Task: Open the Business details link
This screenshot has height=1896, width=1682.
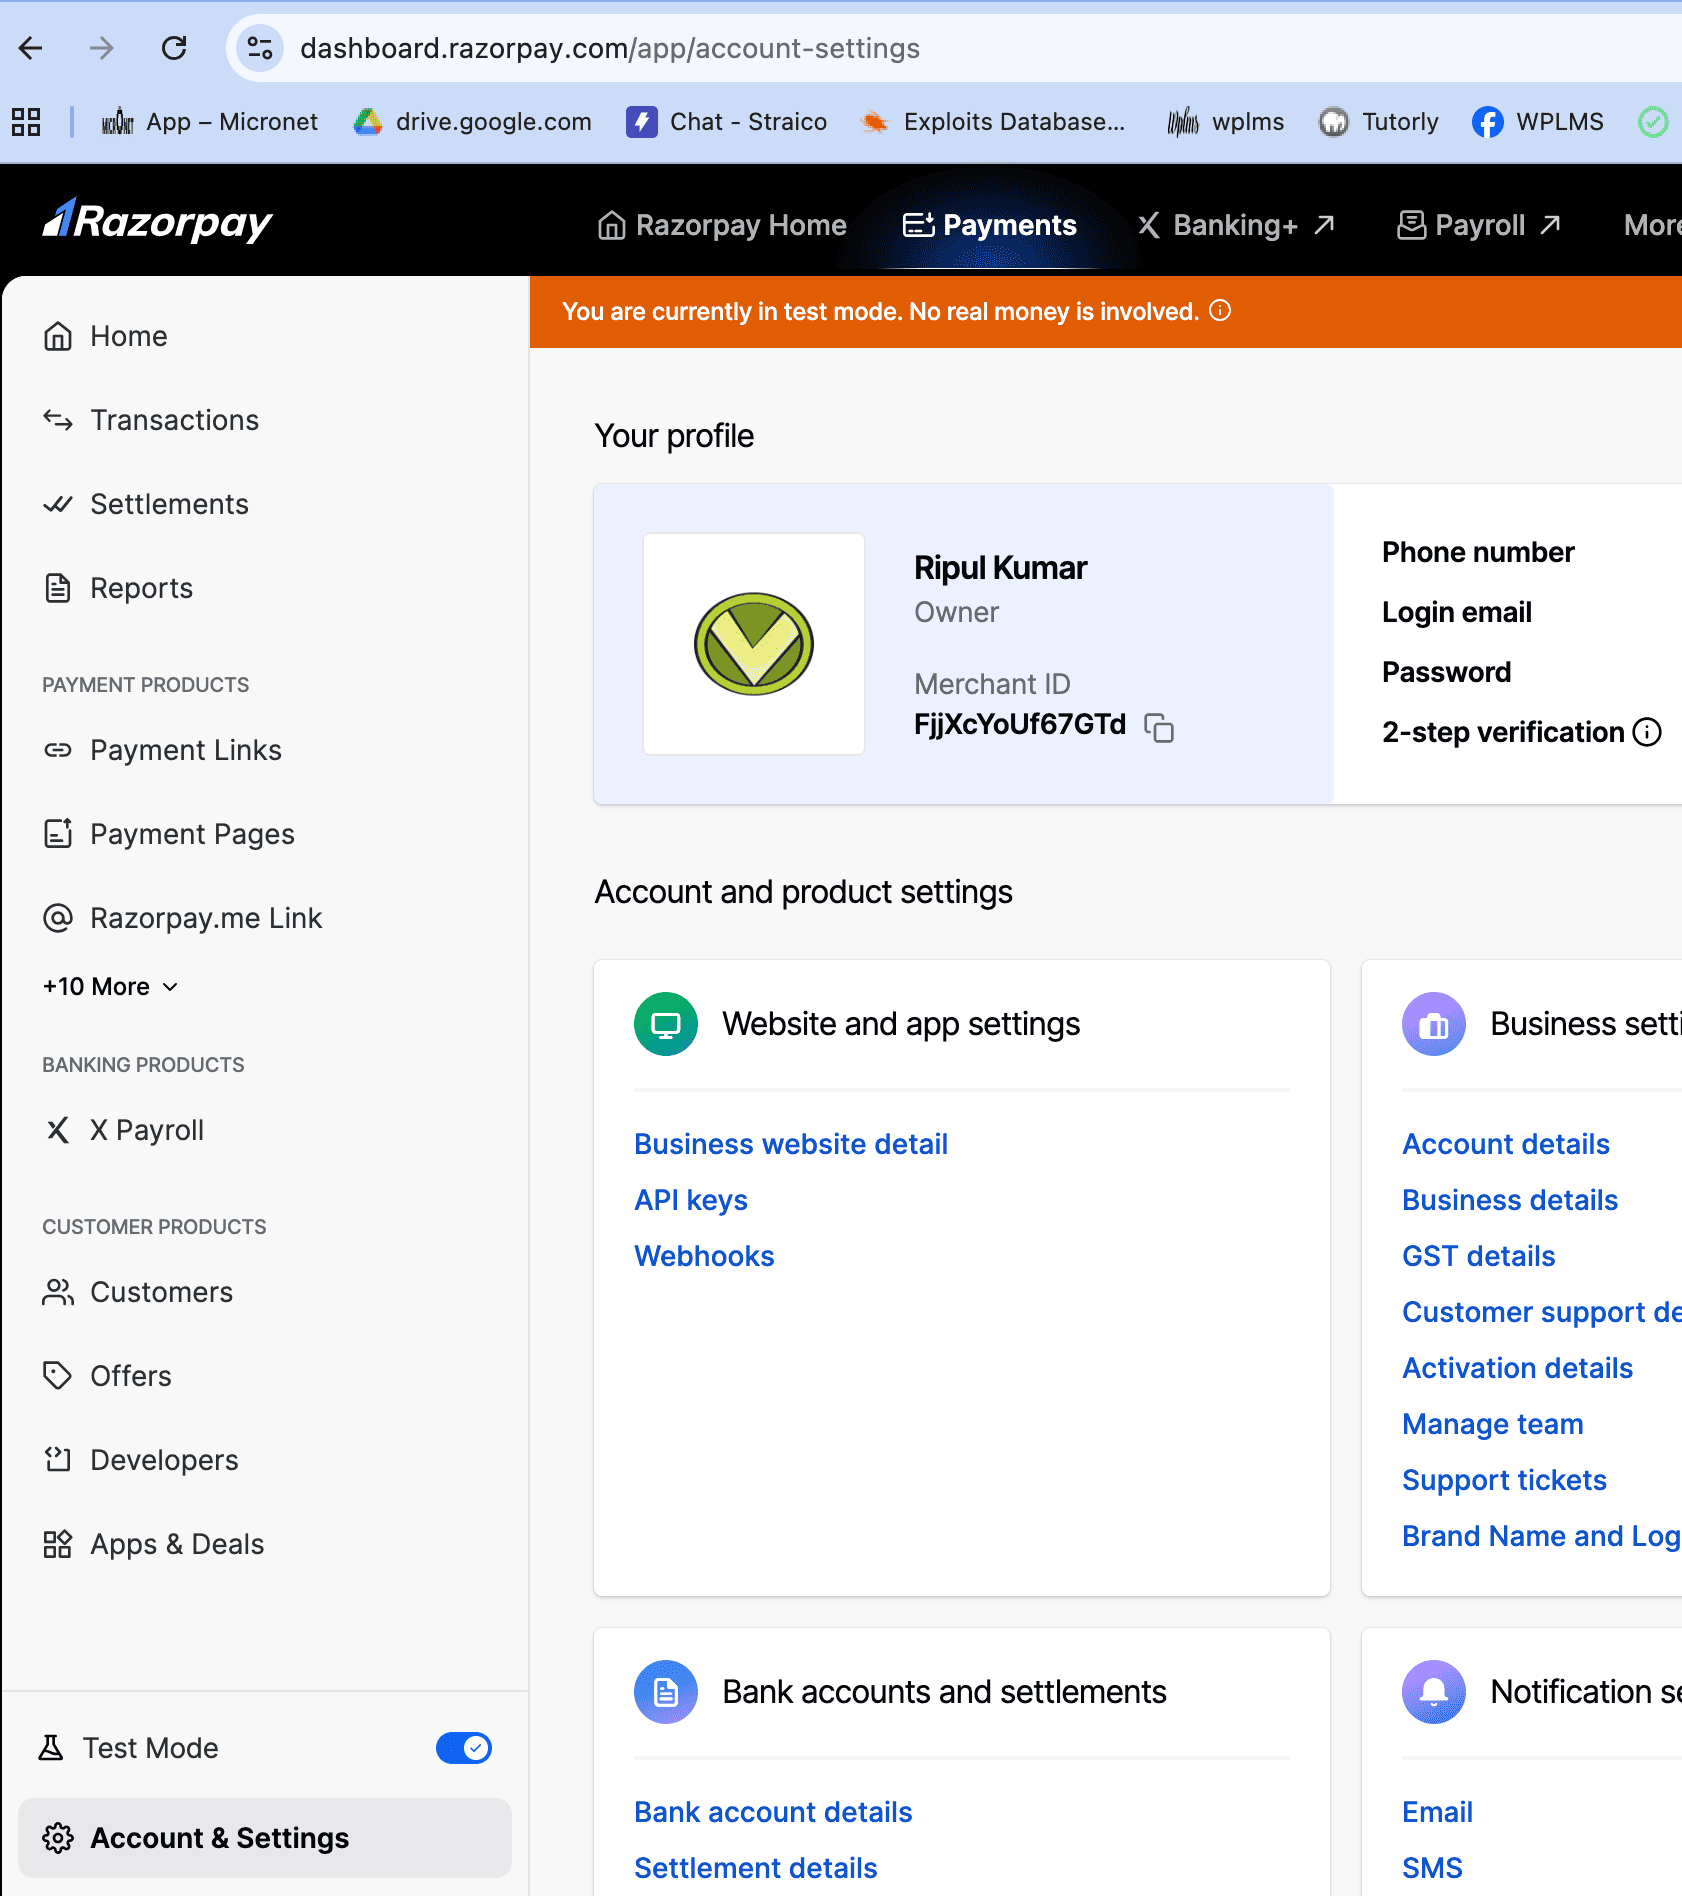Action: click(x=1510, y=1200)
